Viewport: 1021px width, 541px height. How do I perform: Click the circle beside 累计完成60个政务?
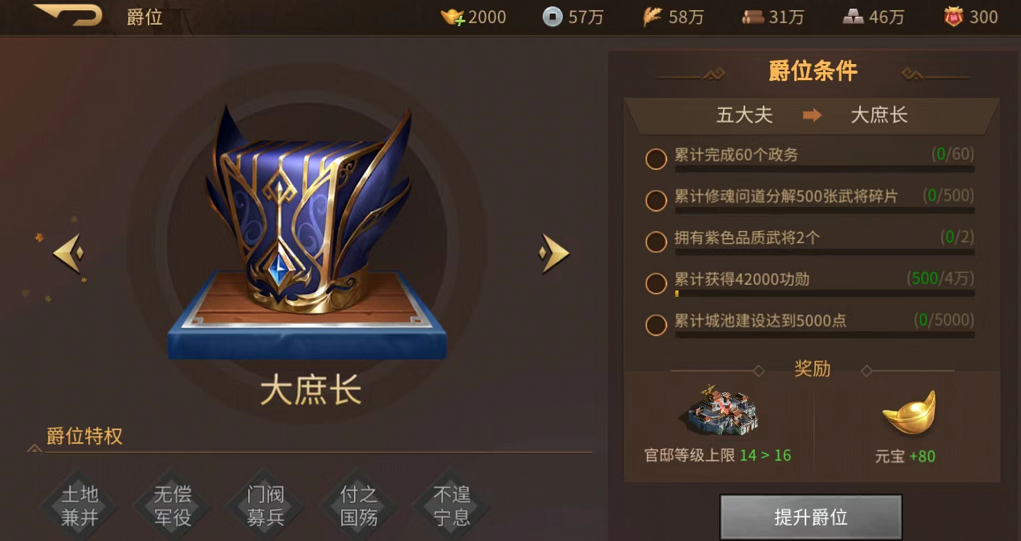(656, 159)
